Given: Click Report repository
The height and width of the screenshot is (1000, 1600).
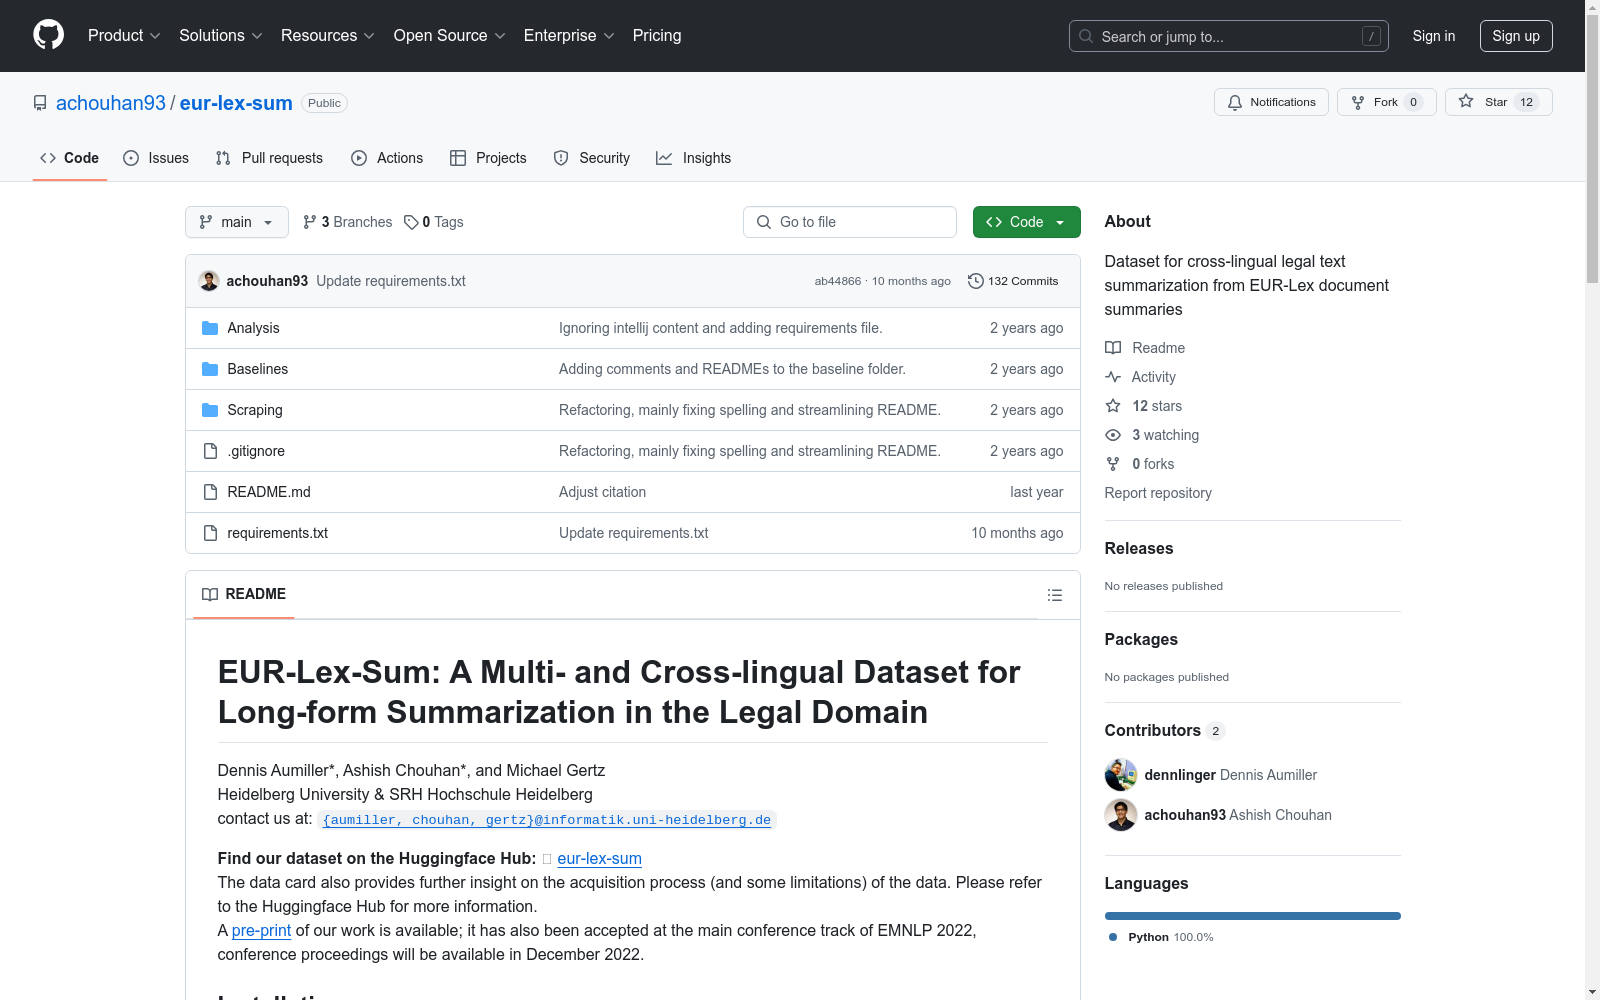Looking at the screenshot, I should pos(1158,493).
